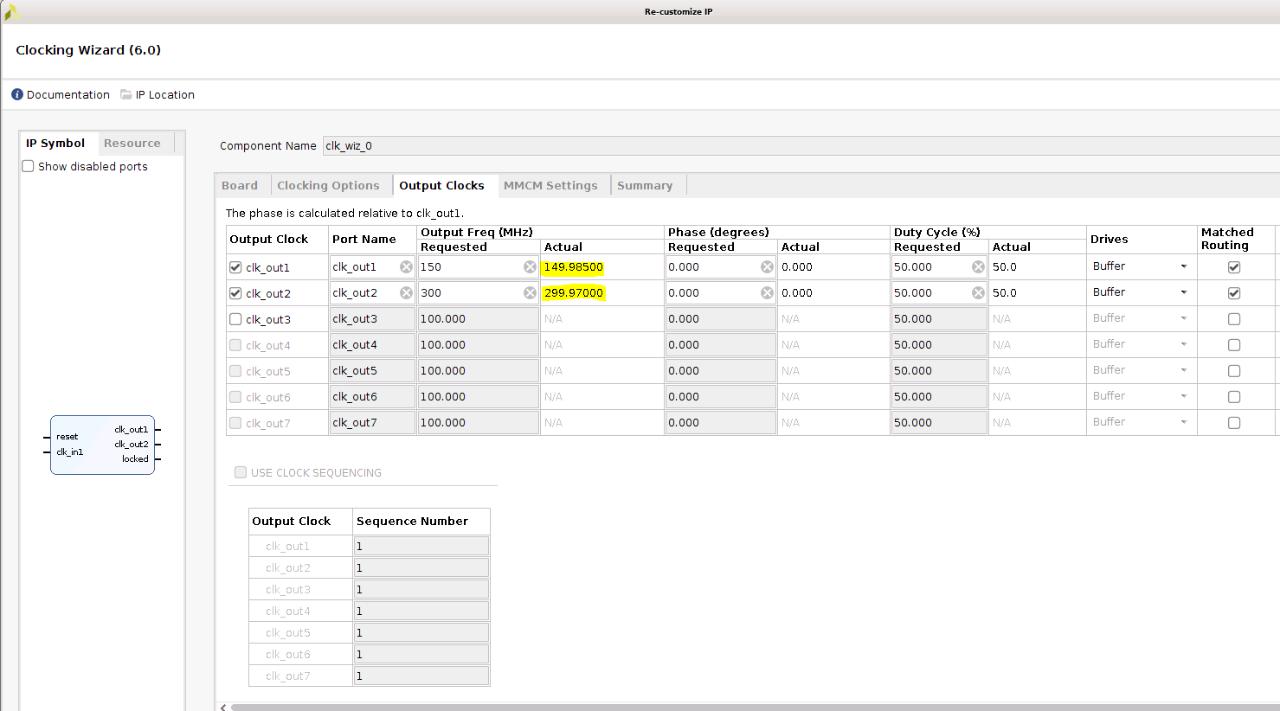
Task: Check Matched Routing for clk_out7
Action: [1233, 423]
